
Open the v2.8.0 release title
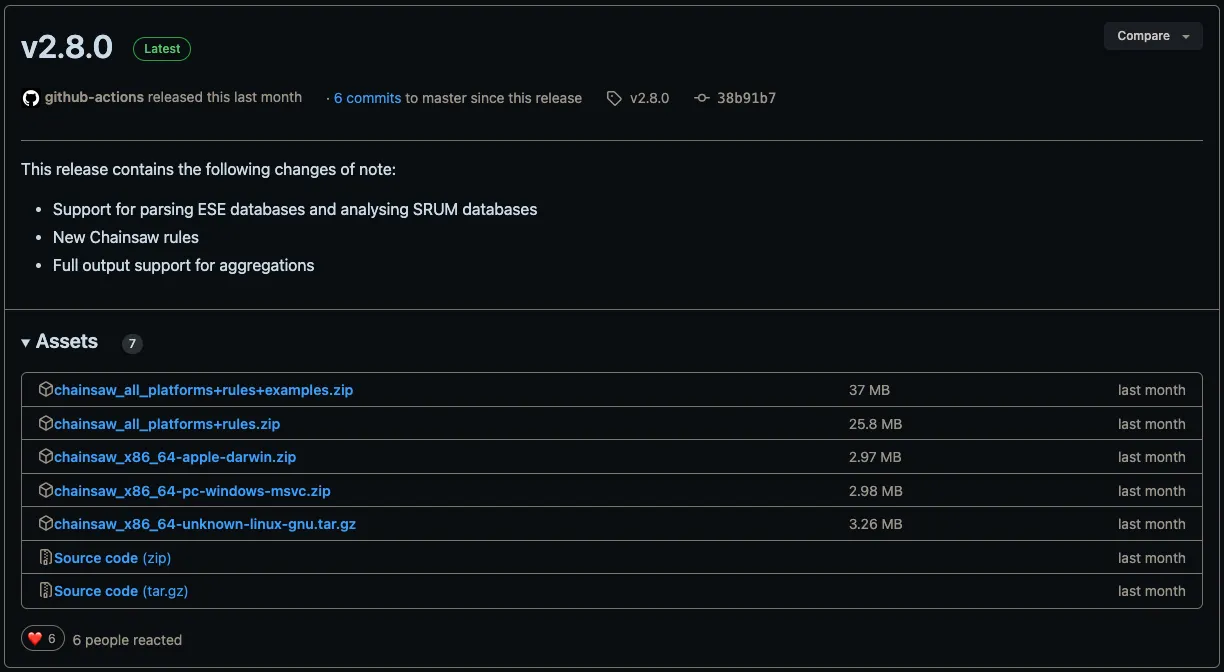[x=67, y=47]
